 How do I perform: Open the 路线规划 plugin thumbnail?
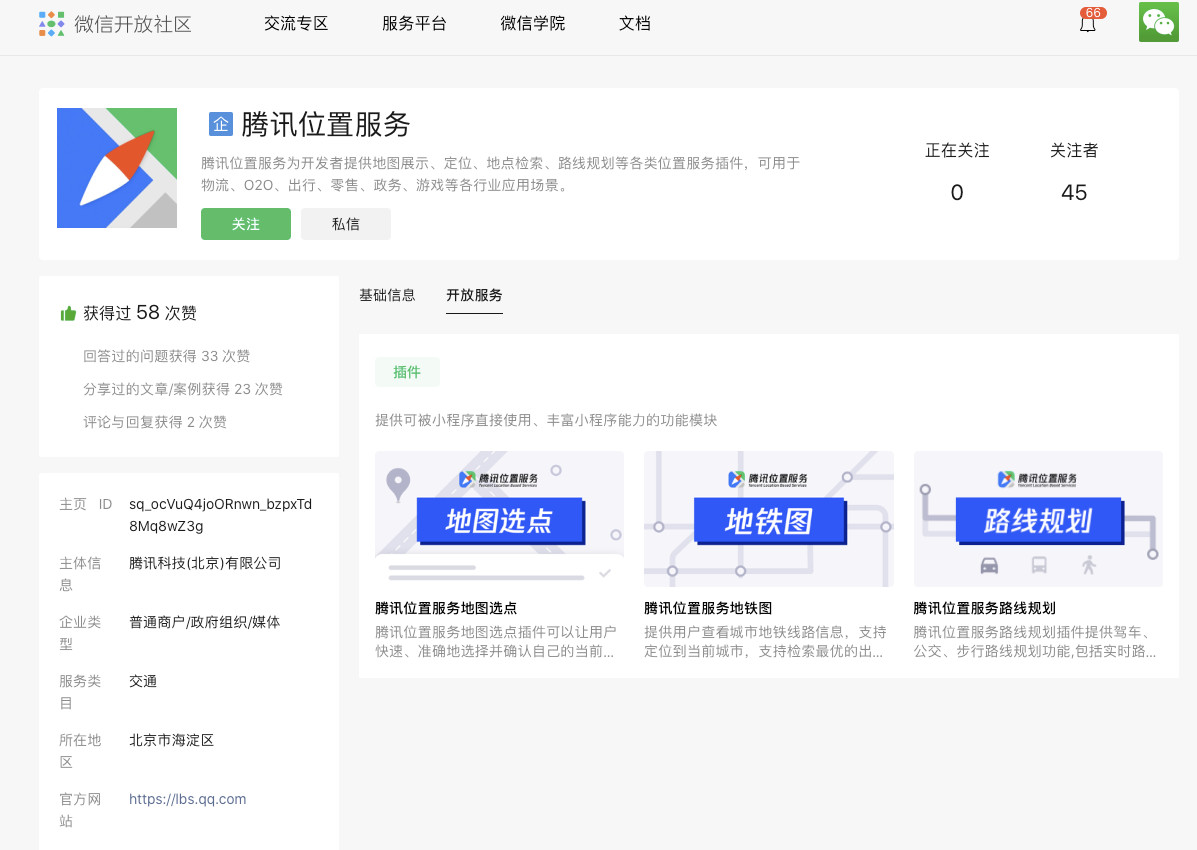[1038, 519]
